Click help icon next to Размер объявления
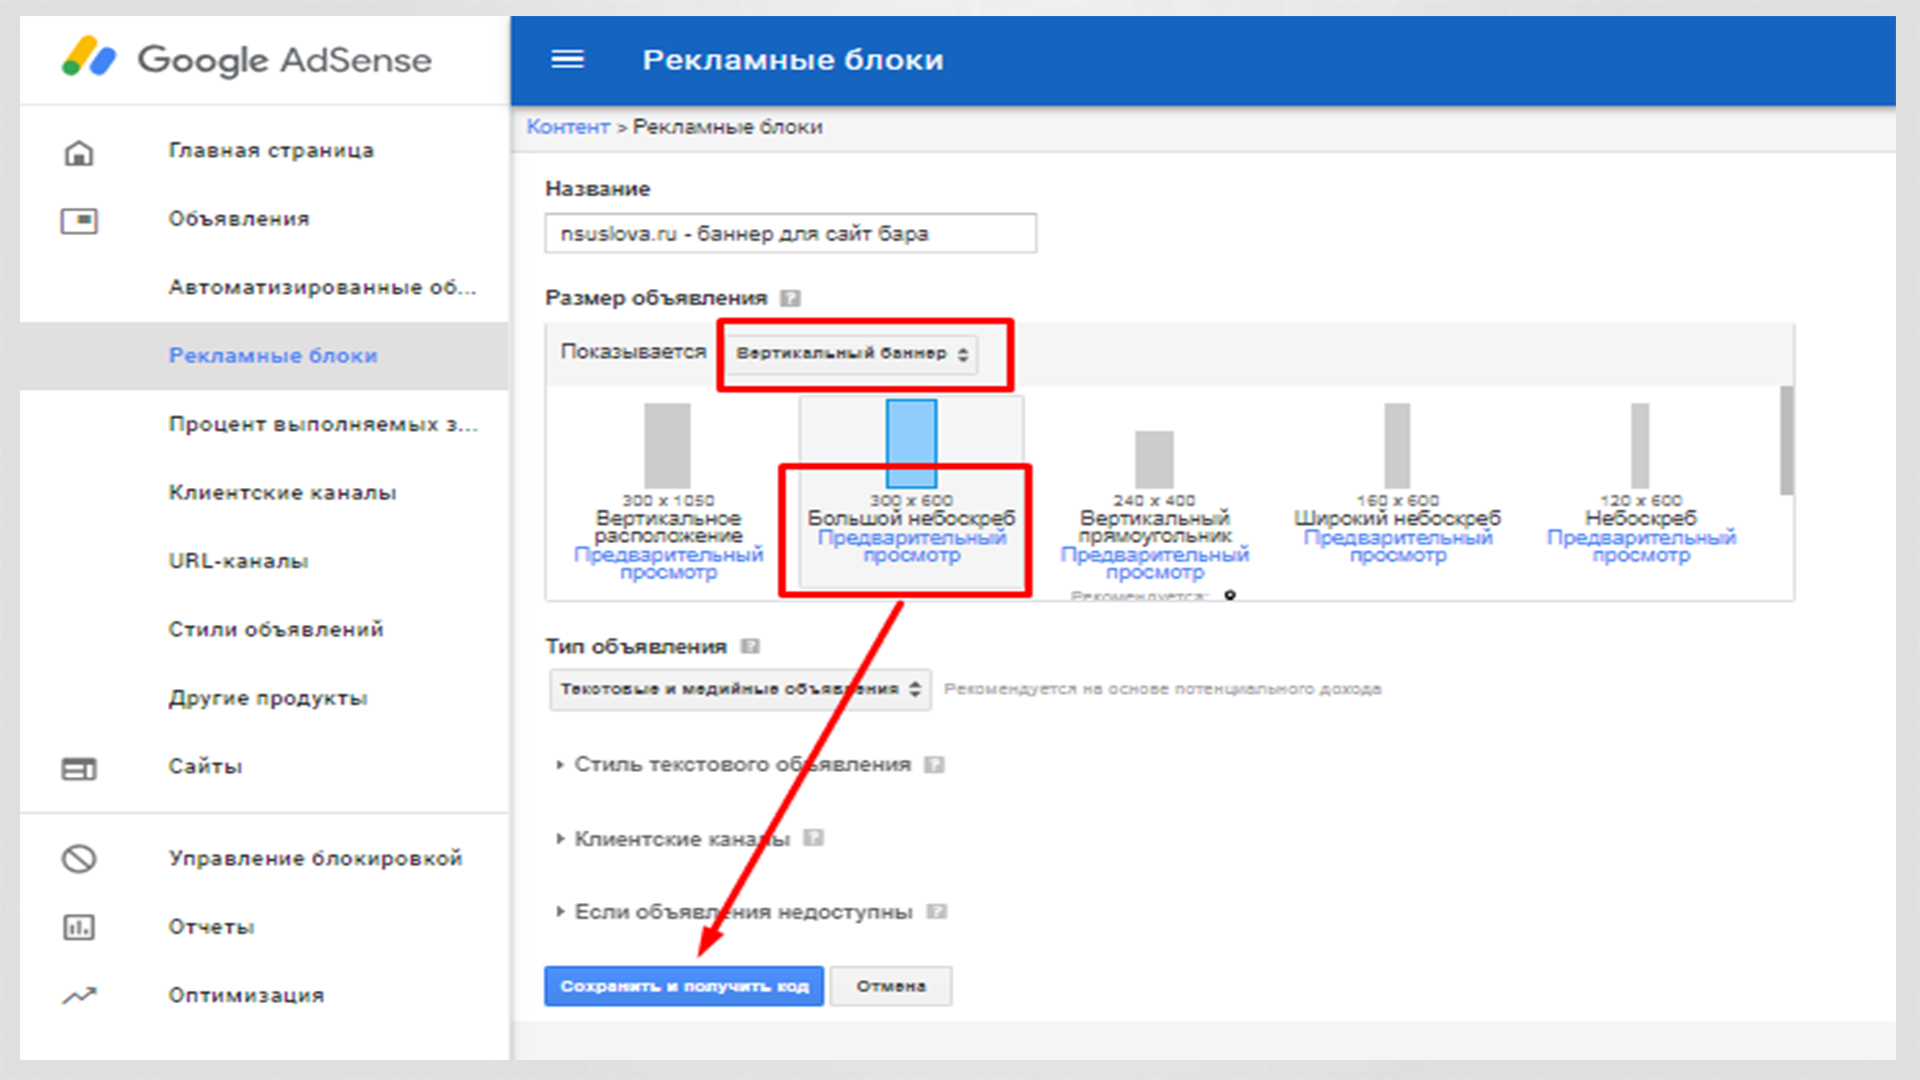The image size is (1920, 1080). (790, 298)
